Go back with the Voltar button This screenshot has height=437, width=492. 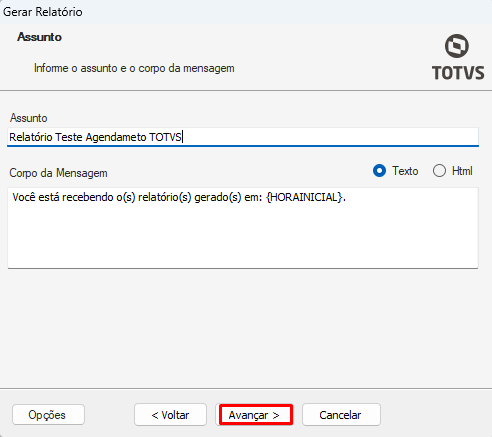(170, 415)
